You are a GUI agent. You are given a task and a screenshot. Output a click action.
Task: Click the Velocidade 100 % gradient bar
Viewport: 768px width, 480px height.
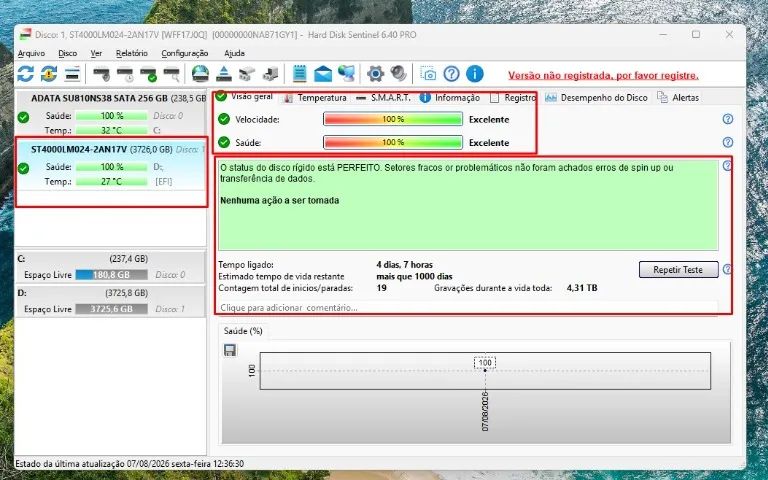tap(393, 119)
